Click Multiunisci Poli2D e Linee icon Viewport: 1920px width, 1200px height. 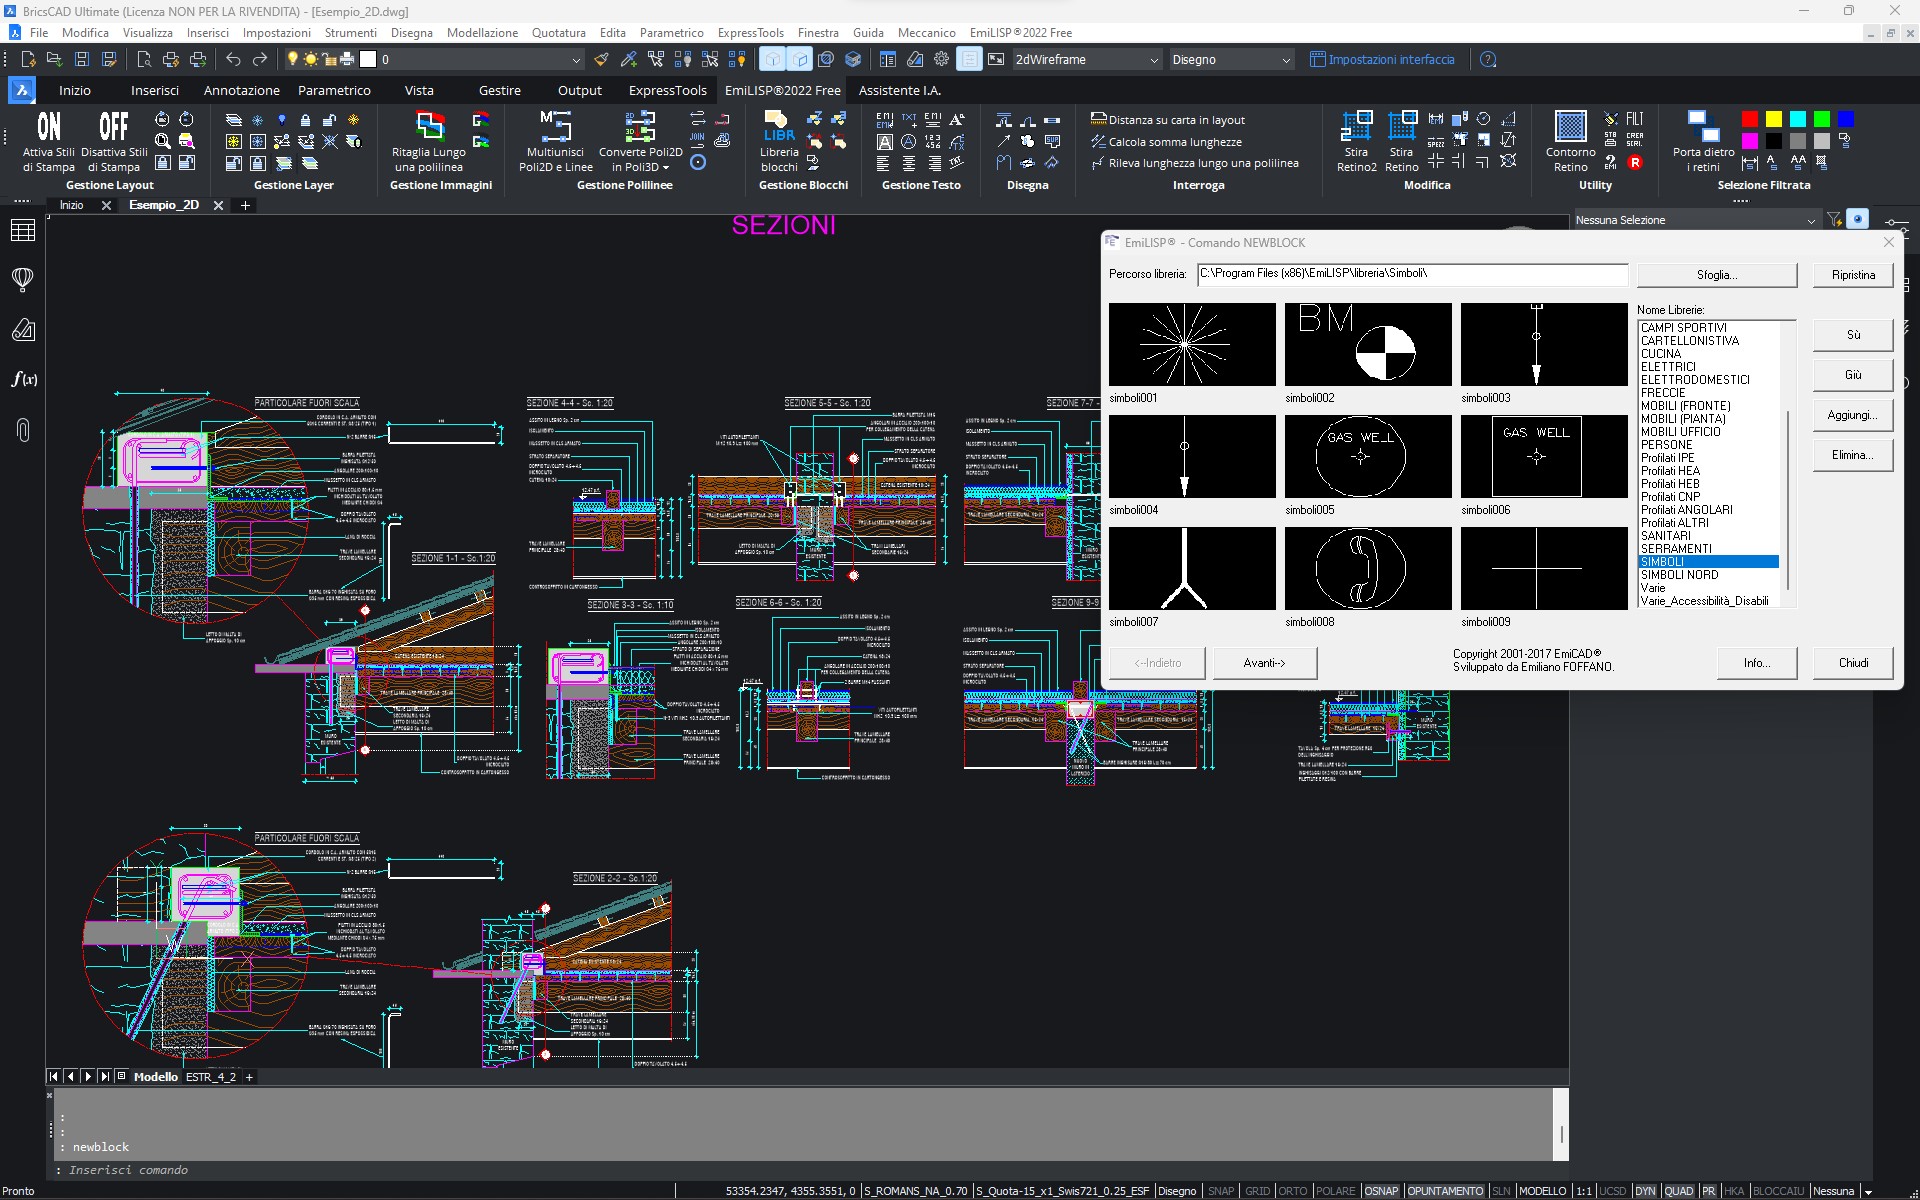click(x=555, y=128)
